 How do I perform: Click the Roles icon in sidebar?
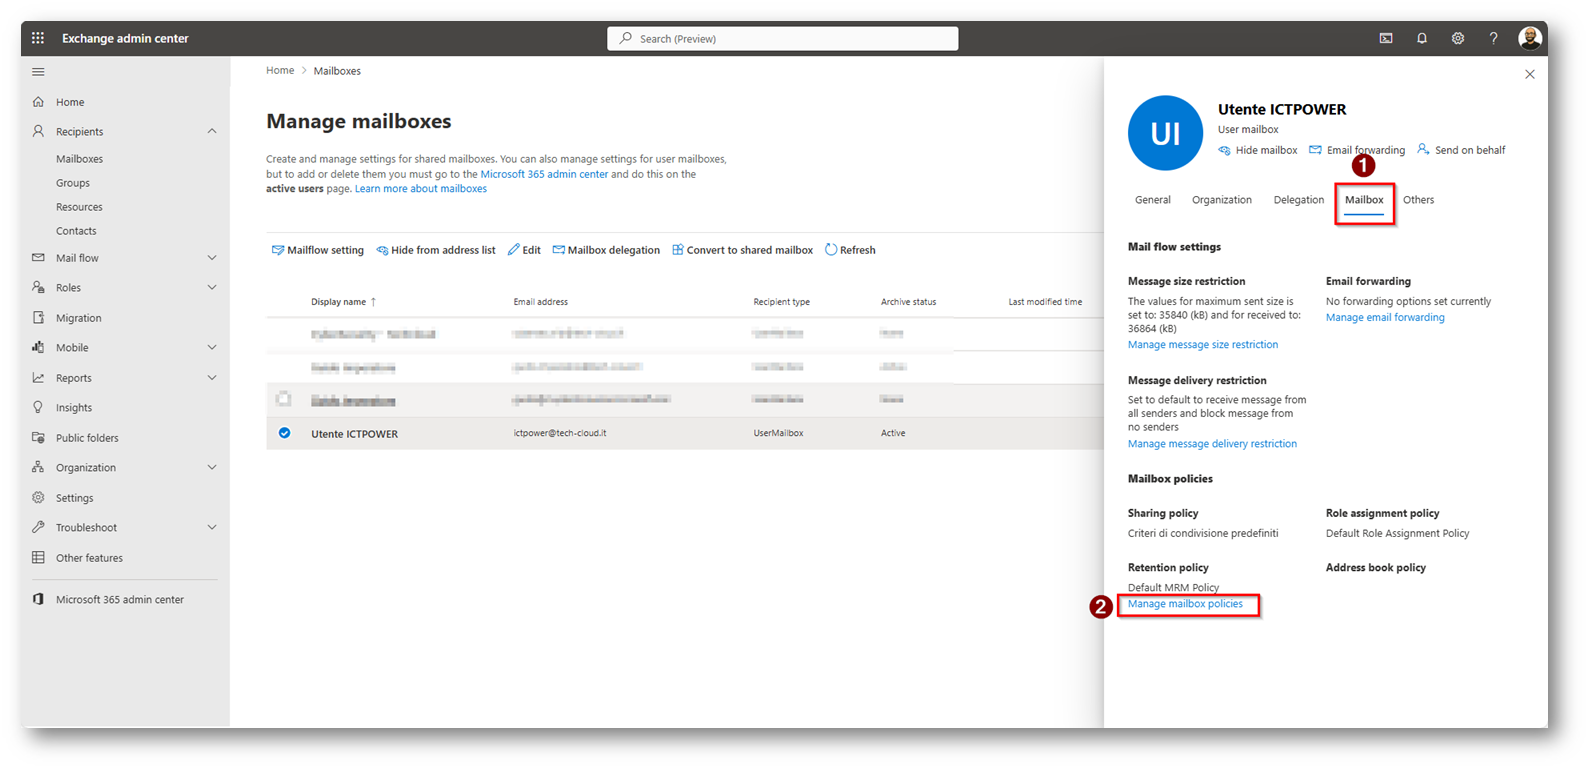pyautogui.click(x=38, y=287)
